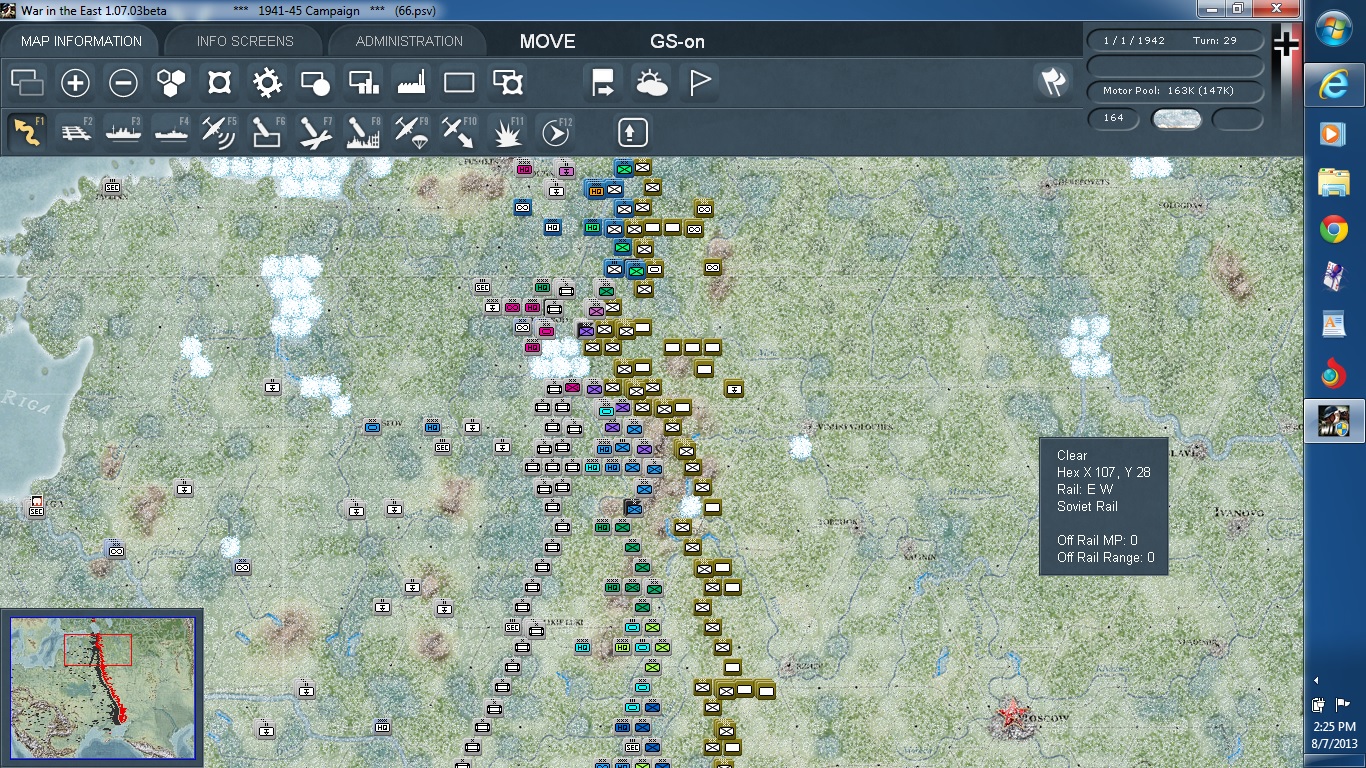Click the Motor Pool 163K readout

(1175, 91)
